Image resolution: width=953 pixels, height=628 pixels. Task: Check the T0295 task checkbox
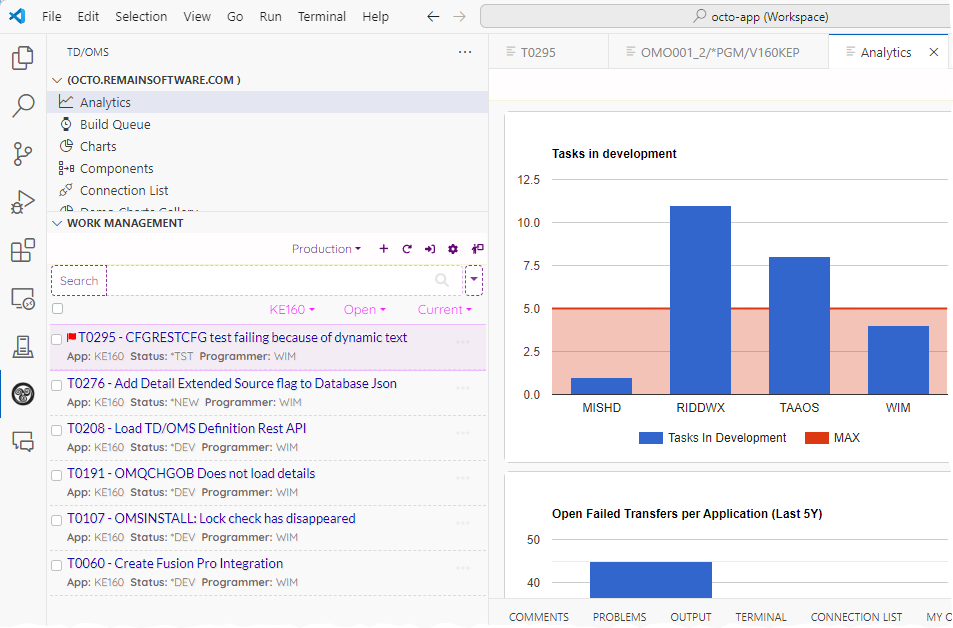coord(57,339)
